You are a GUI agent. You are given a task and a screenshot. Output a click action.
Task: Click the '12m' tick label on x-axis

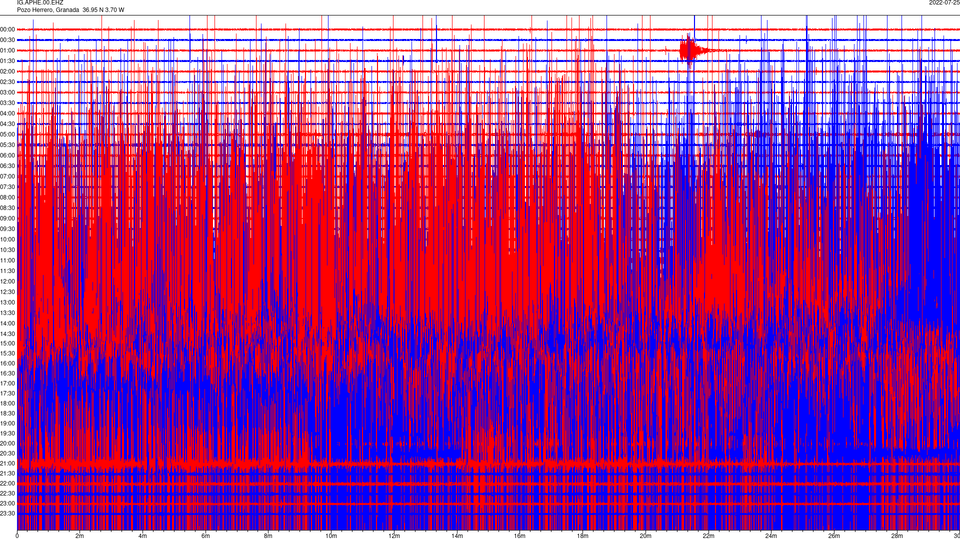click(x=394, y=536)
